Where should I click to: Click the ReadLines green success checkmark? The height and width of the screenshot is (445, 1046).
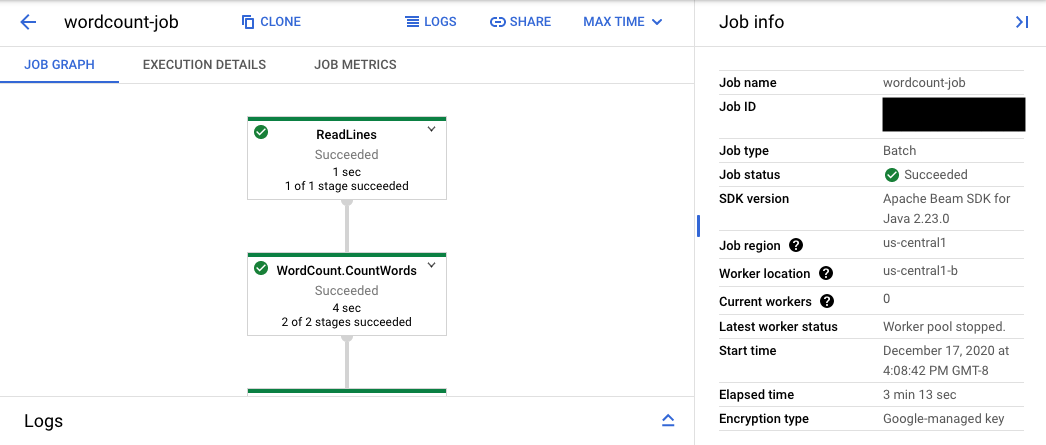261,132
